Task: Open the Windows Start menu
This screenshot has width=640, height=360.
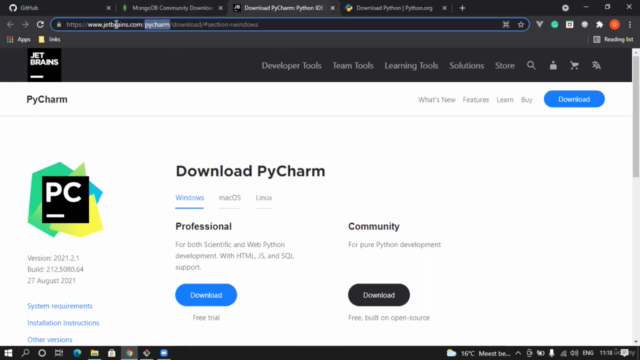Action: pos(8,353)
